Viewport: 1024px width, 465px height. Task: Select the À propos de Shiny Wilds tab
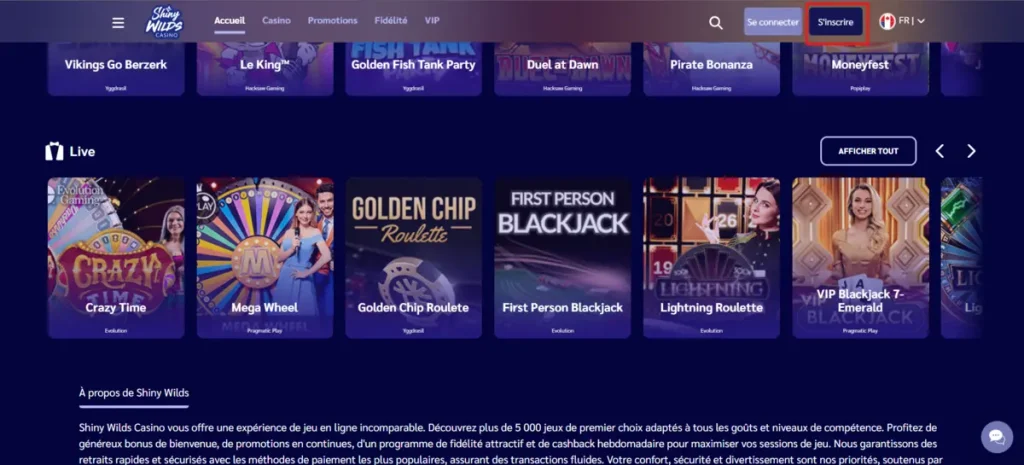click(134, 393)
